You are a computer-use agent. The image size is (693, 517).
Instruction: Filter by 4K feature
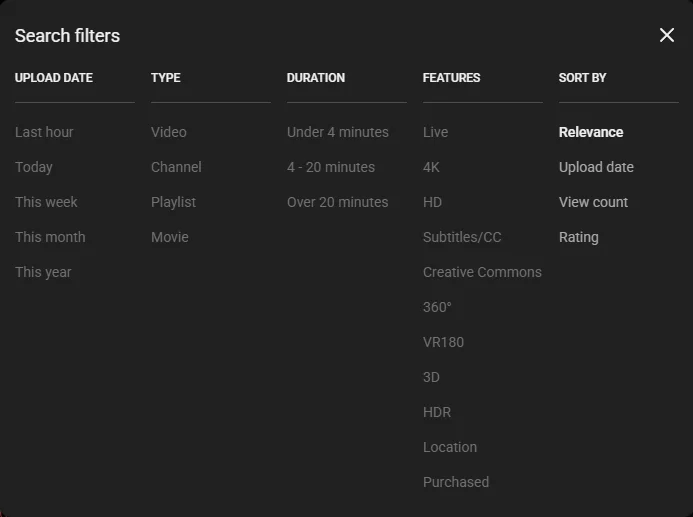[431, 167]
